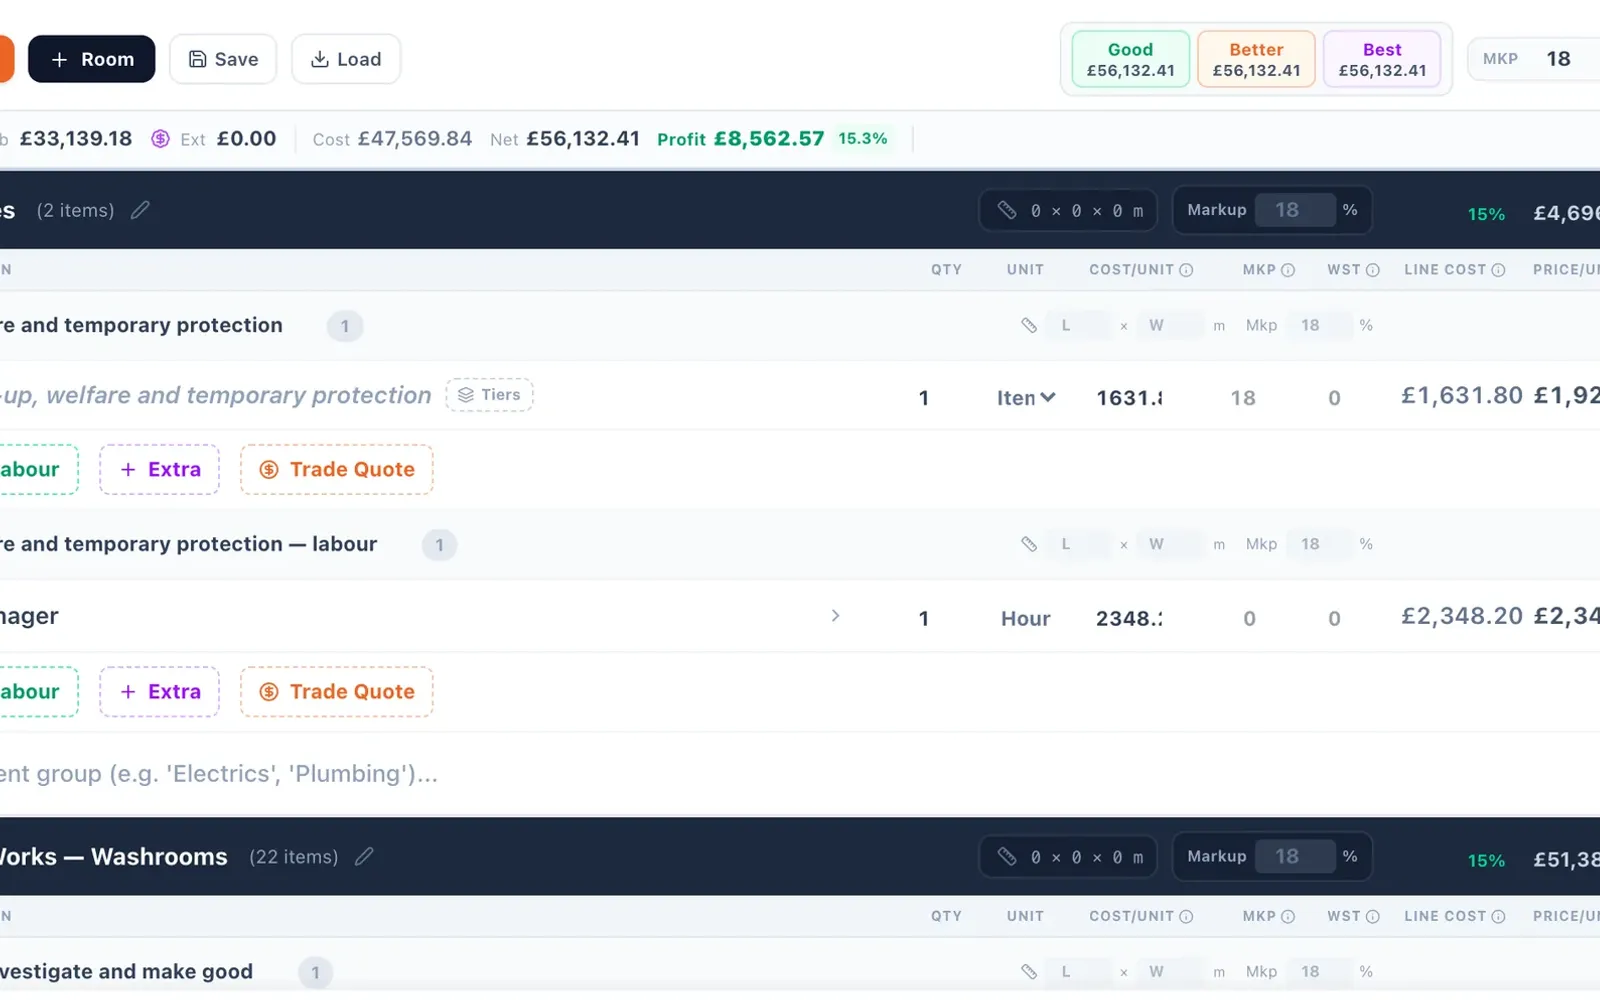Edit L dimension in temporary protection group
The image size is (1600, 1000).
(1078, 325)
